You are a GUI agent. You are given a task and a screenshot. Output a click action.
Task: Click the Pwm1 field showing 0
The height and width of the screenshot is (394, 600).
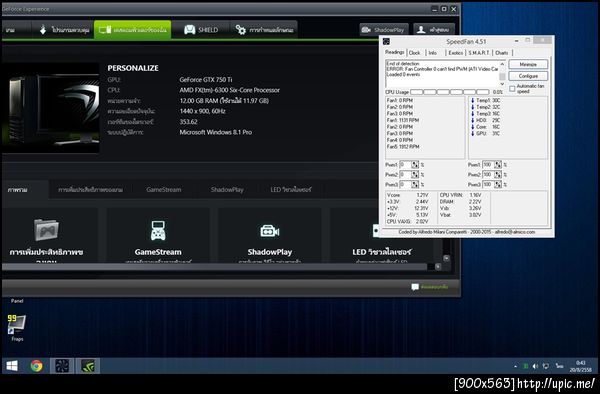(x=405, y=164)
